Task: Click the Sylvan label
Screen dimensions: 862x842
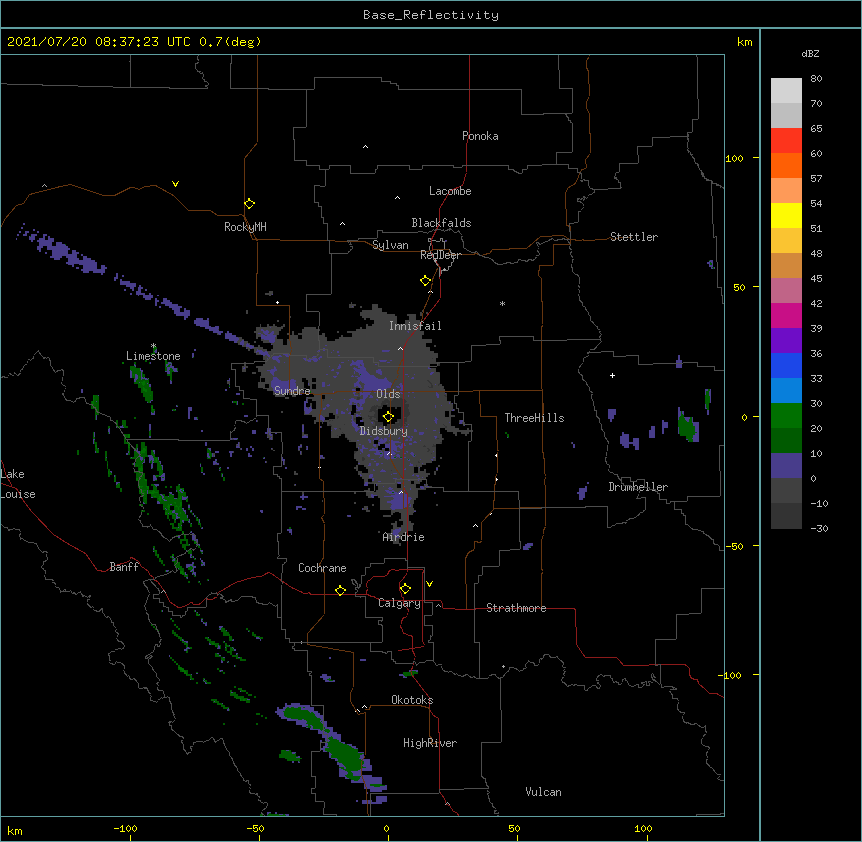Action: coord(390,245)
